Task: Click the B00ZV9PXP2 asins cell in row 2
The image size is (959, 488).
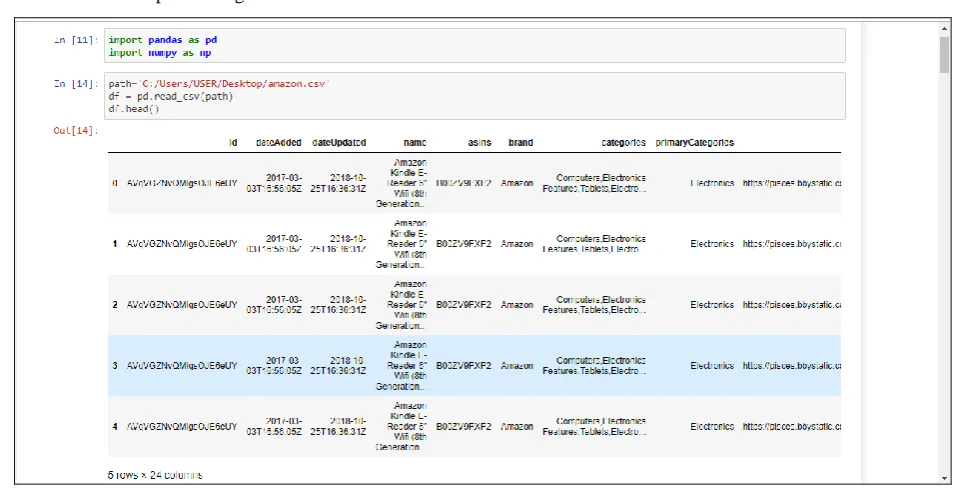Action: tap(464, 305)
